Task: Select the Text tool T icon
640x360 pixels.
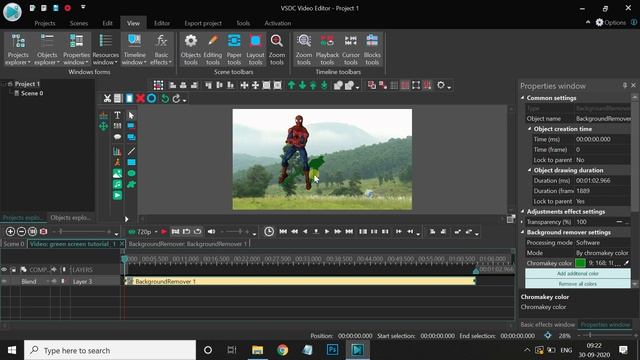Action: (117, 115)
